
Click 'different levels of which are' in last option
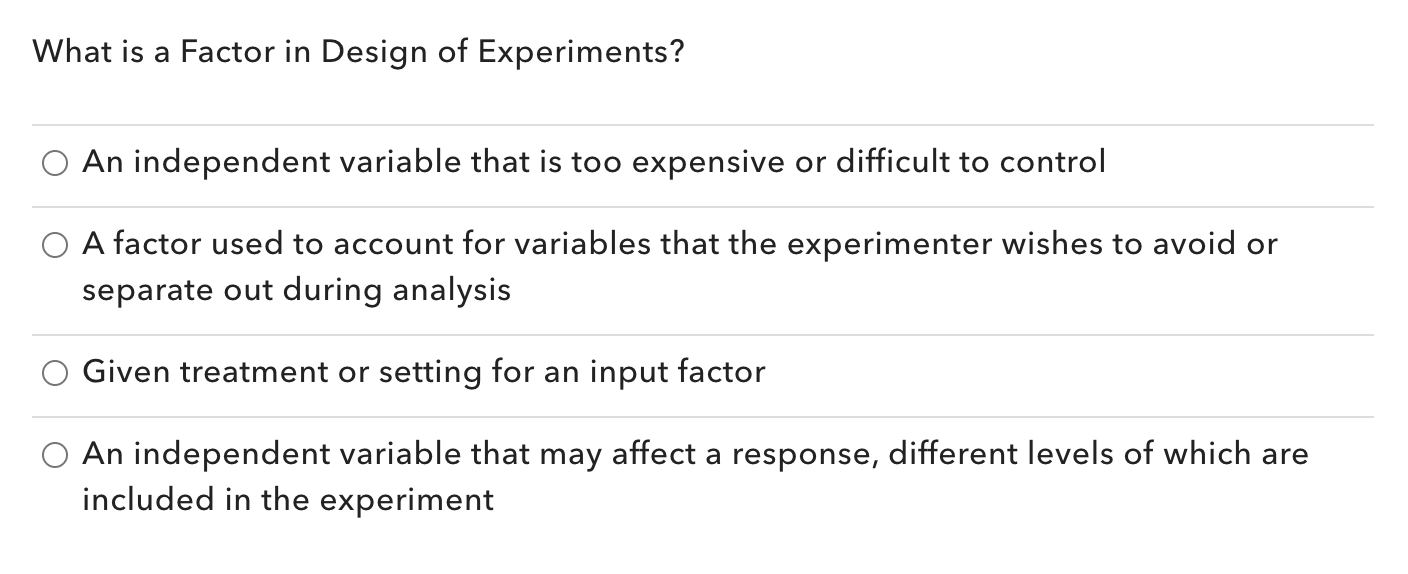click(x=1098, y=454)
